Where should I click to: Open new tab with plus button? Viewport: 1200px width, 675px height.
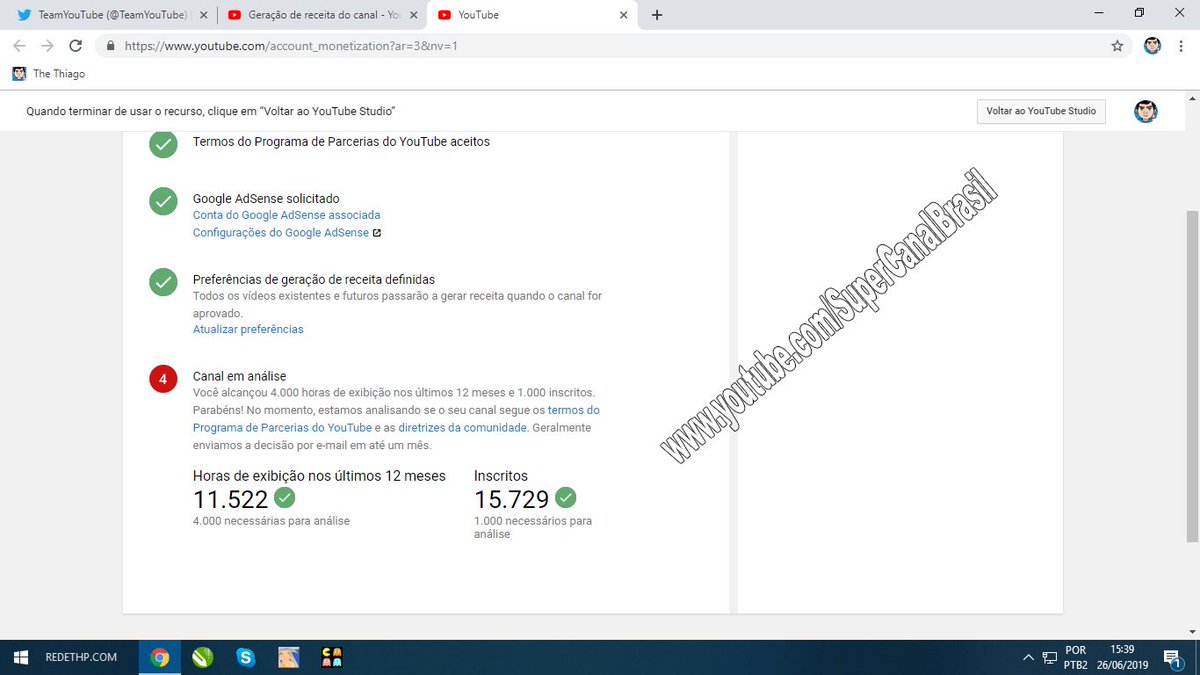(657, 15)
